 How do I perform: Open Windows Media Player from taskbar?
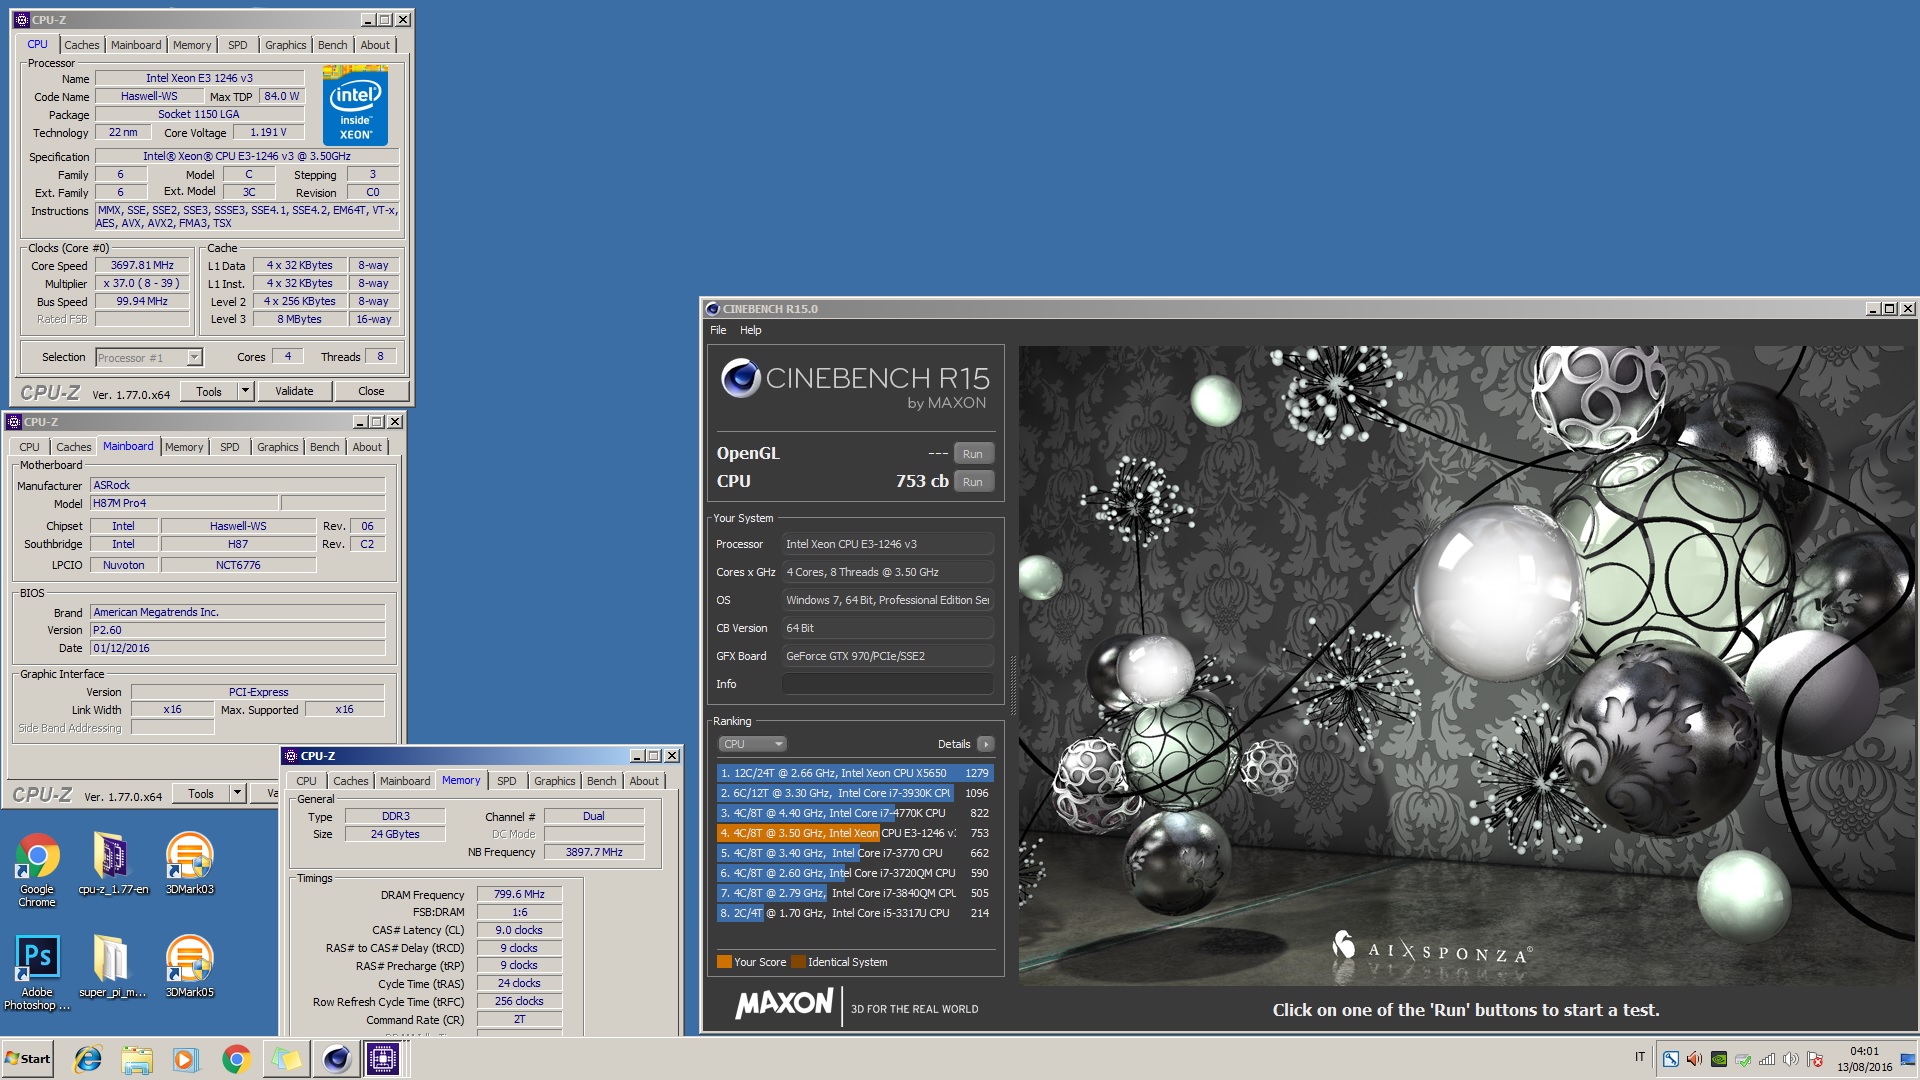click(x=186, y=1059)
